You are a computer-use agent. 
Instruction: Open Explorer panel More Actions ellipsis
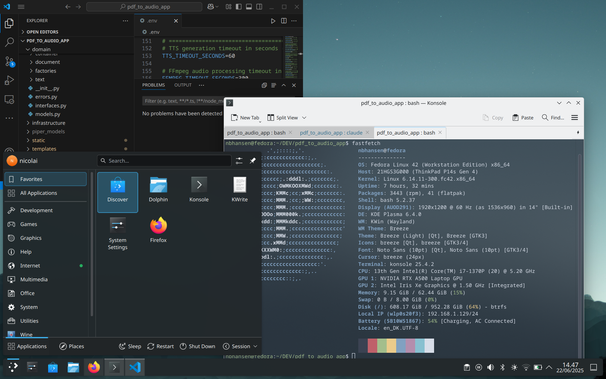point(125,21)
